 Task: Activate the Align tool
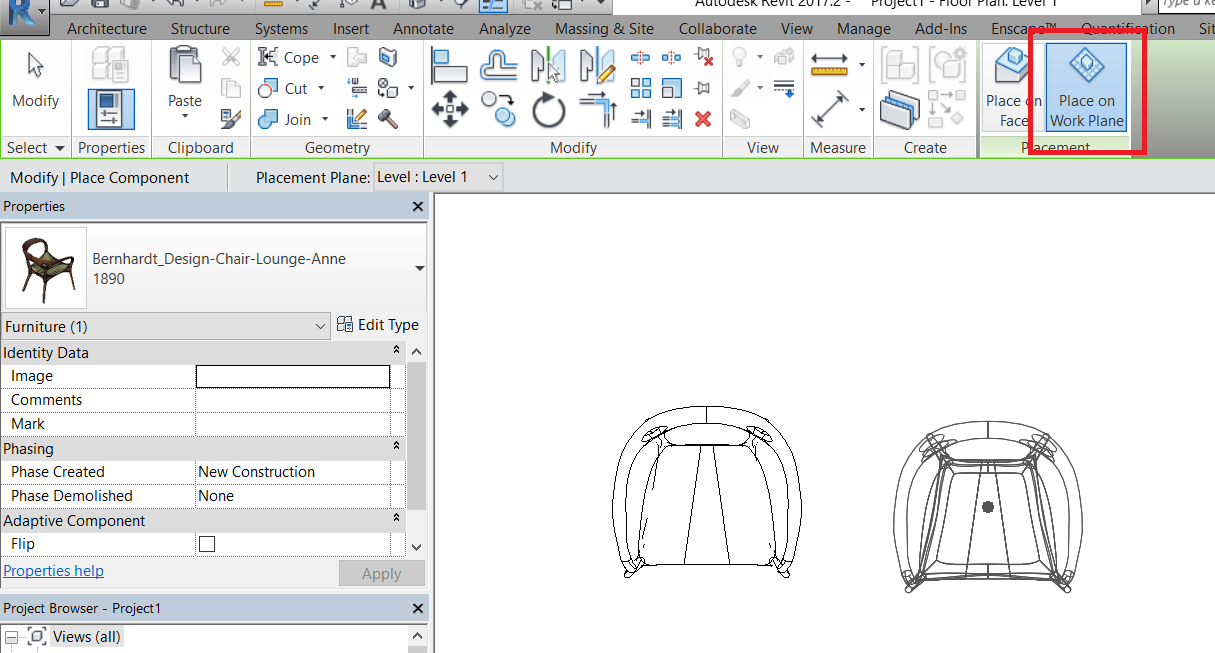[x=450, y=63]
